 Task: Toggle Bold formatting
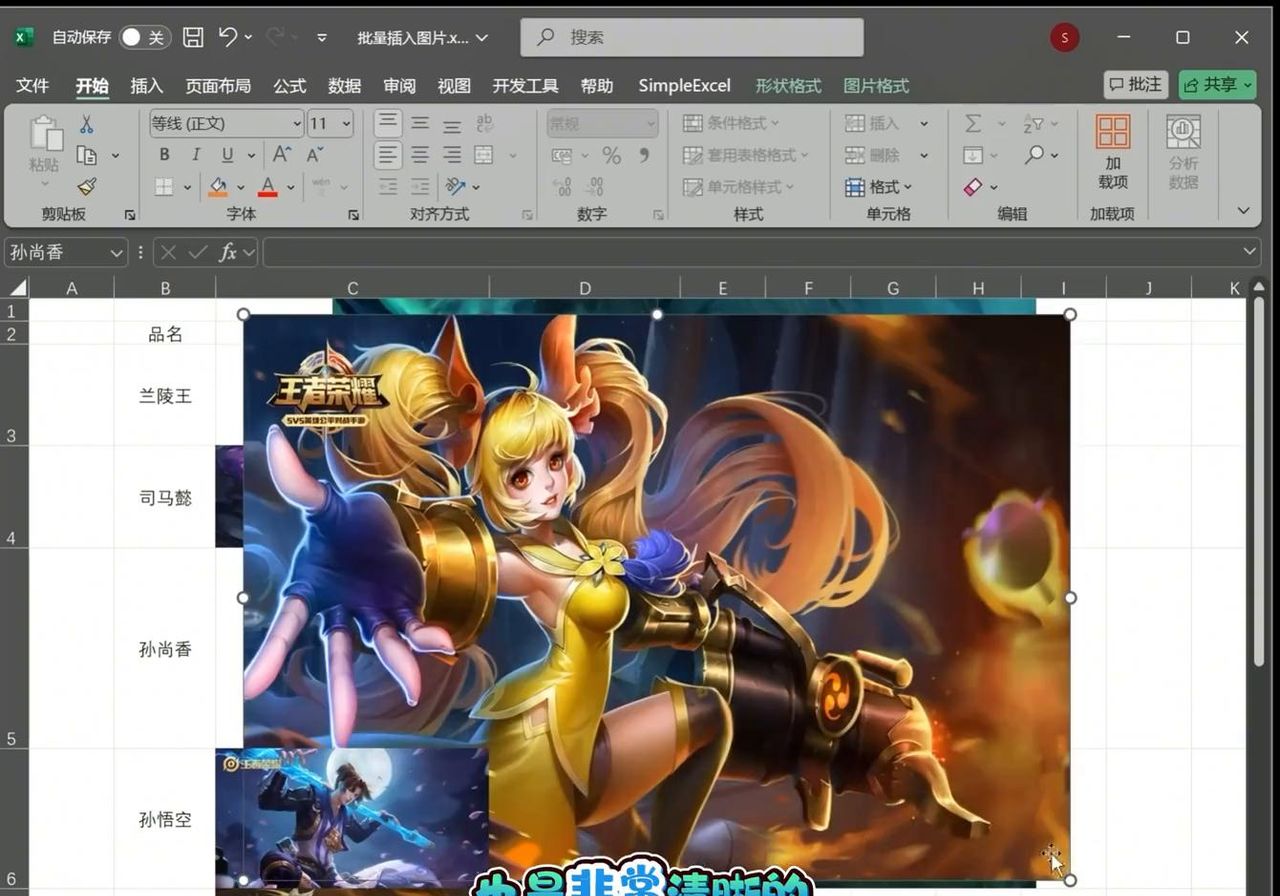(164, 155)
